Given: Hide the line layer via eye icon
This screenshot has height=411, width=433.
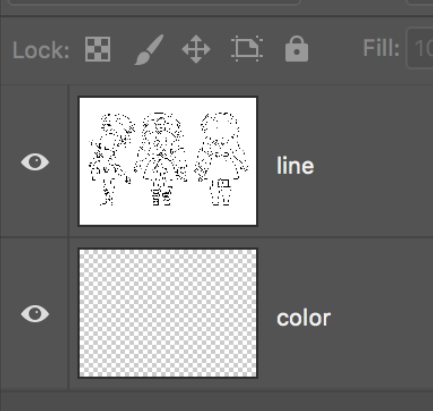Looking at the screenshot, I should point(35,162).
